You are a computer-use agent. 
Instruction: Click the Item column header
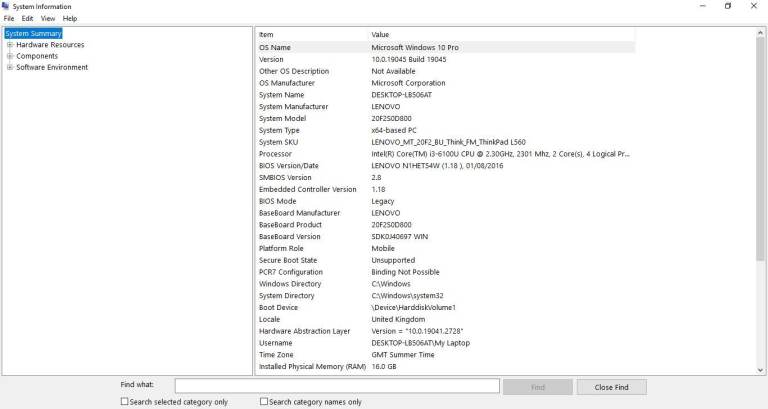click(312, 34)
